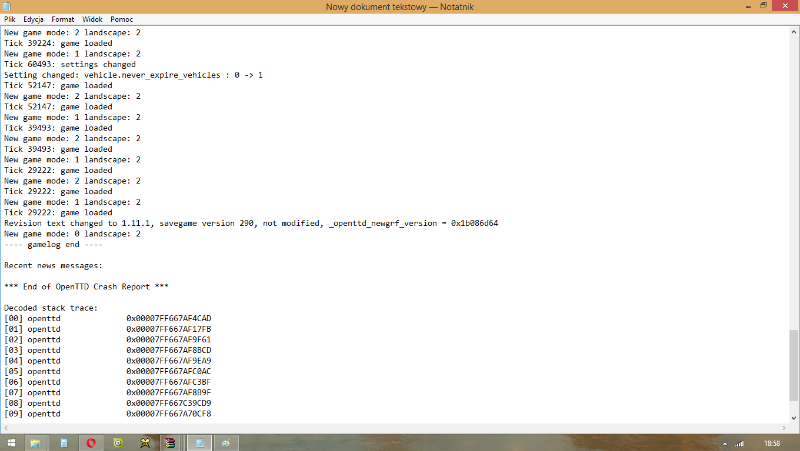Click the 'Tick 39224: game loaded' line

click(x=58, y=43)
